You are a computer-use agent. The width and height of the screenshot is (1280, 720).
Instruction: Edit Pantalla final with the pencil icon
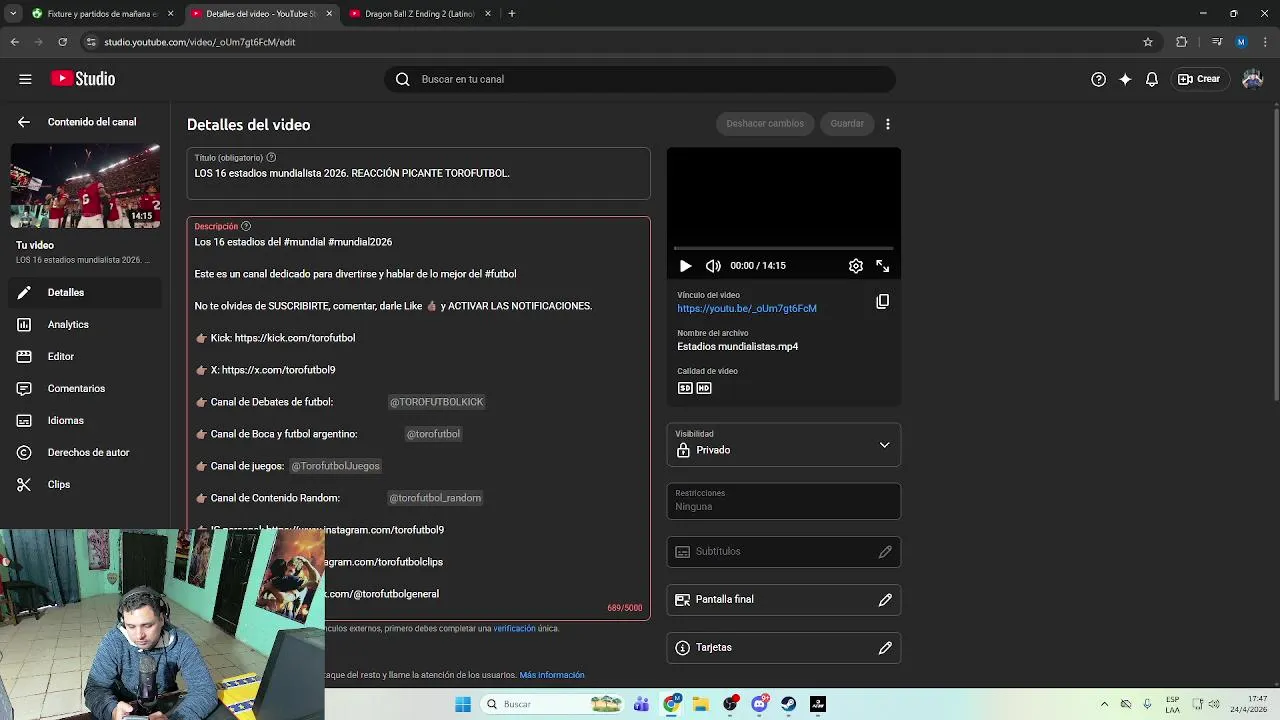pyautogui.click(x=885, y=600)
